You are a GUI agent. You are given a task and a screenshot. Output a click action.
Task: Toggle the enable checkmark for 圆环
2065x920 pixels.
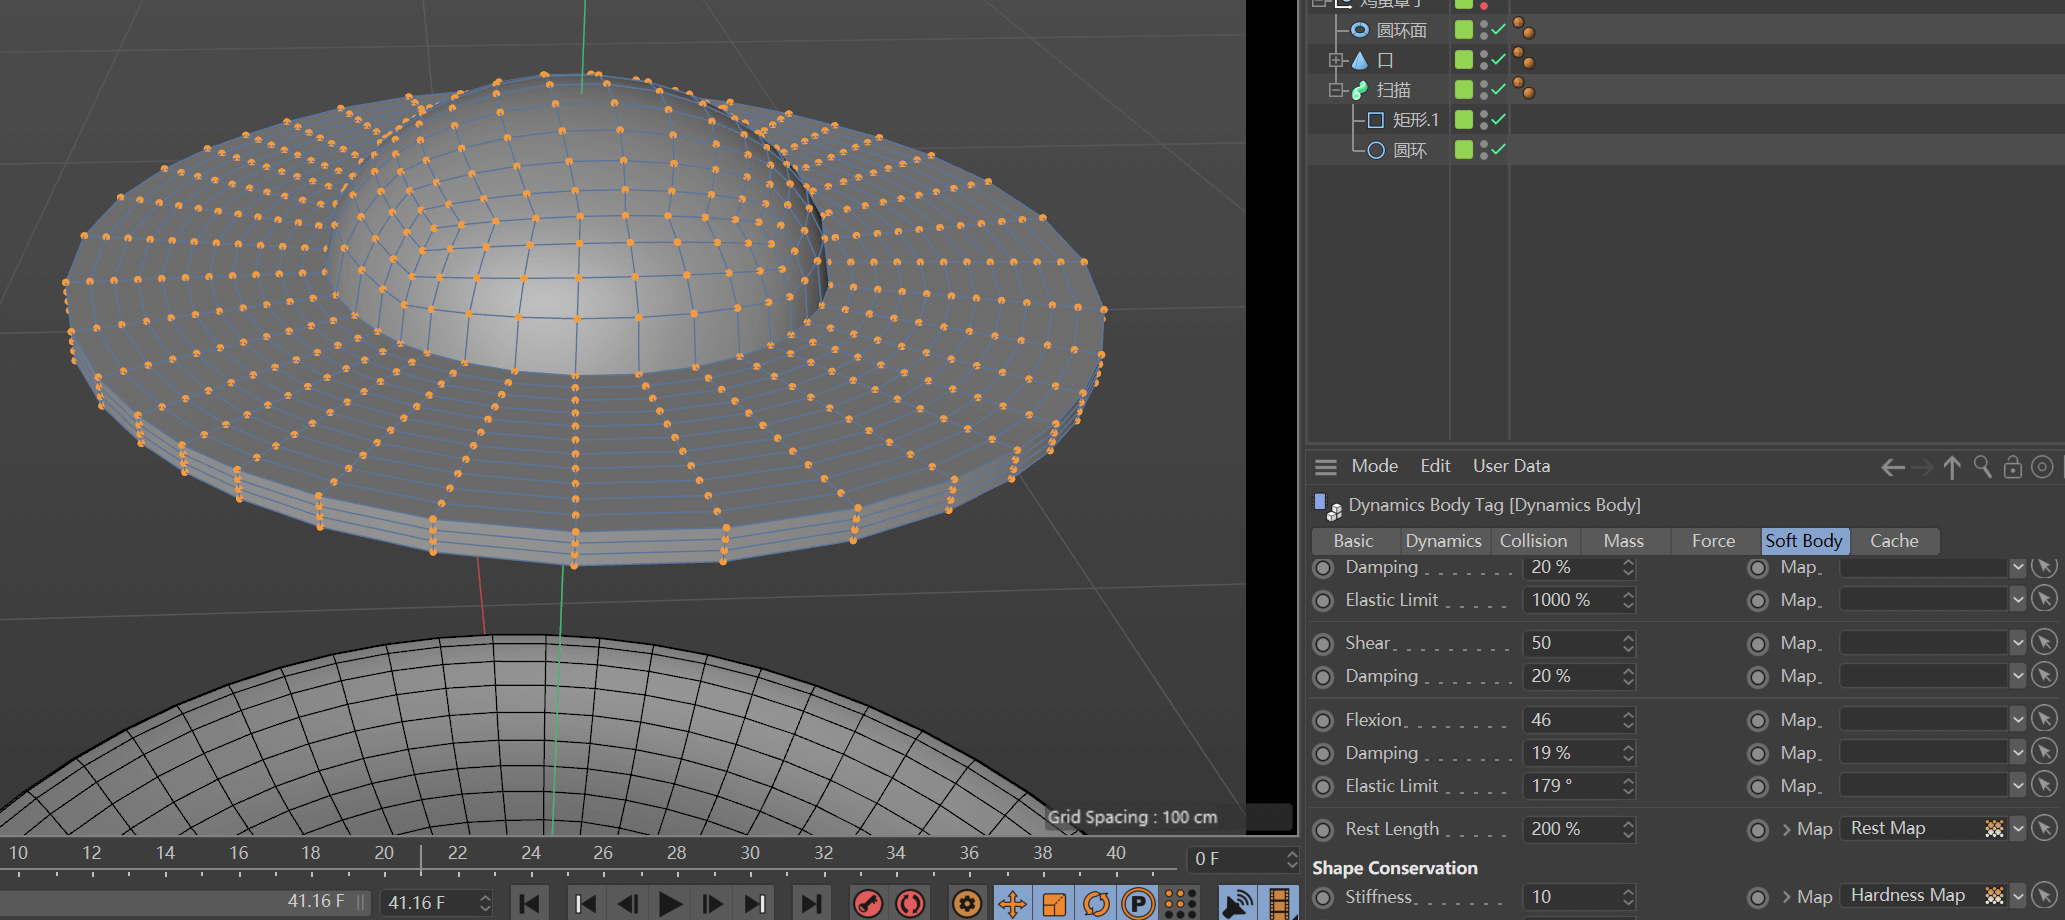click(x=1498, y=149)
